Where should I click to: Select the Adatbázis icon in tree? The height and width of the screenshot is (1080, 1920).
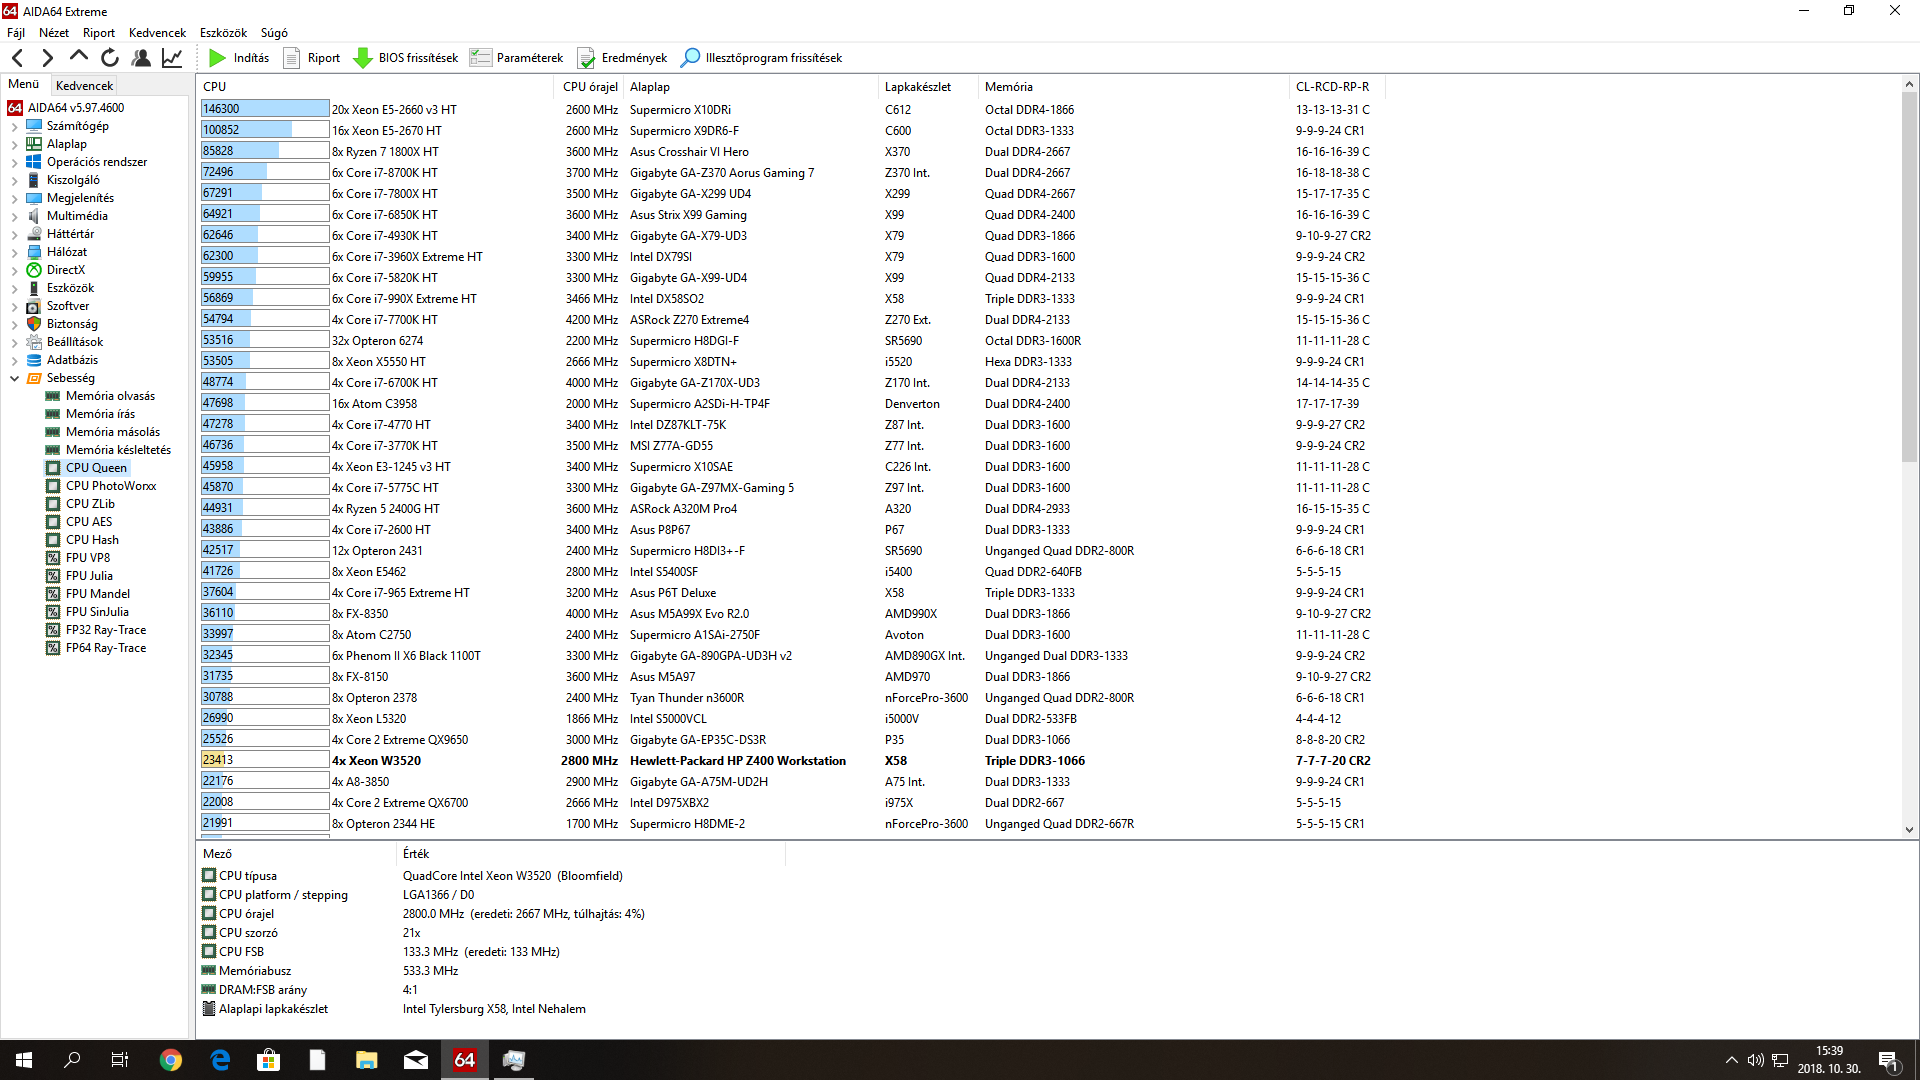(x=34, y=360)
